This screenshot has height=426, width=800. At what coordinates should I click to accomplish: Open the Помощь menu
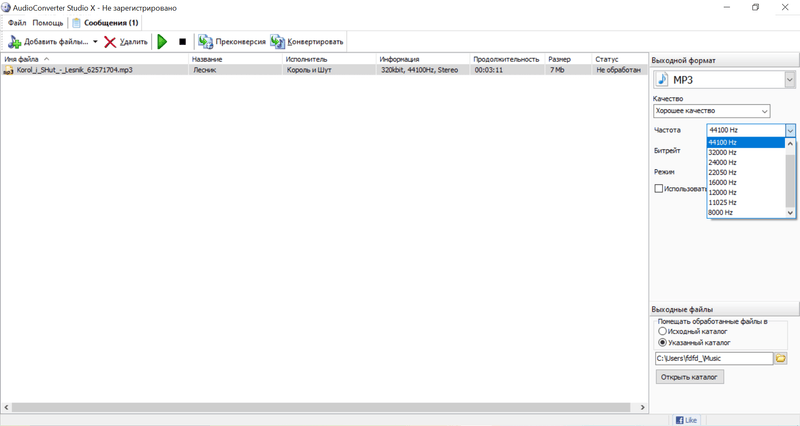pos(47,23)
